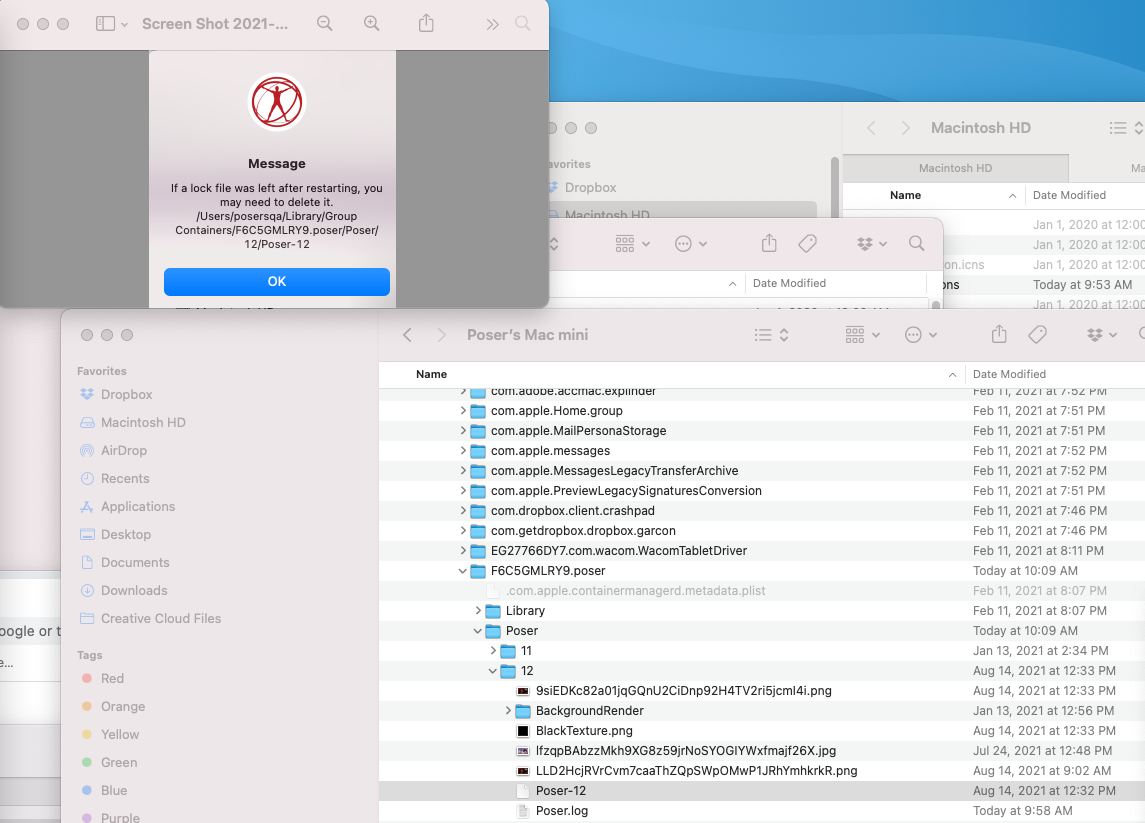Add tags via Poser's Mac mini toolbar
Viewport: 1145px width, 823px height.
(1037, 334)
